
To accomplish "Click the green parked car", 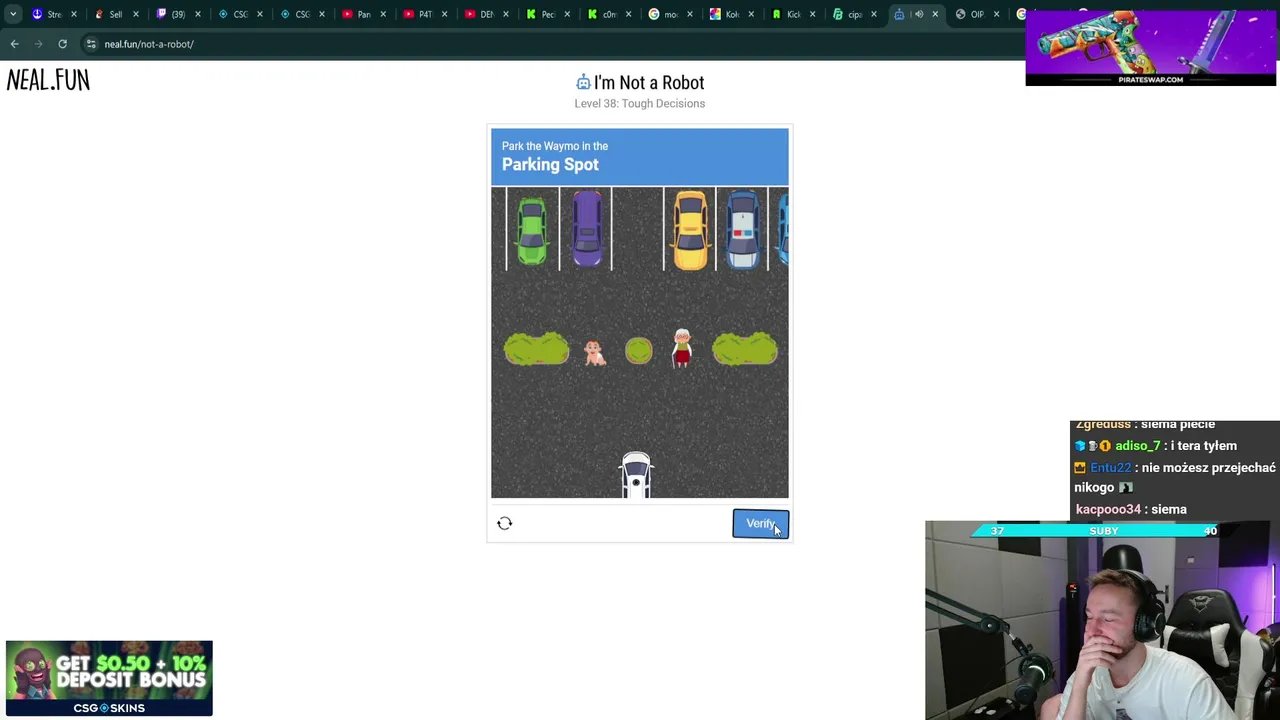I will pos(532,231).
